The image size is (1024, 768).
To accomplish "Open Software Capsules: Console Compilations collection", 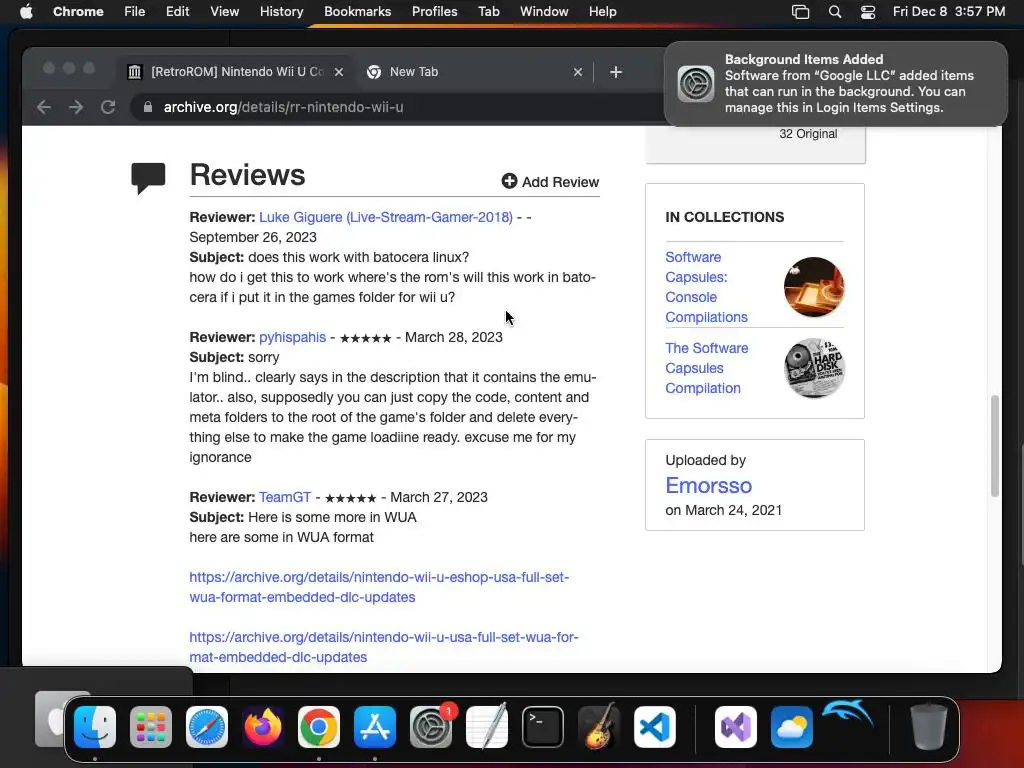I will [x=707, y=287].
